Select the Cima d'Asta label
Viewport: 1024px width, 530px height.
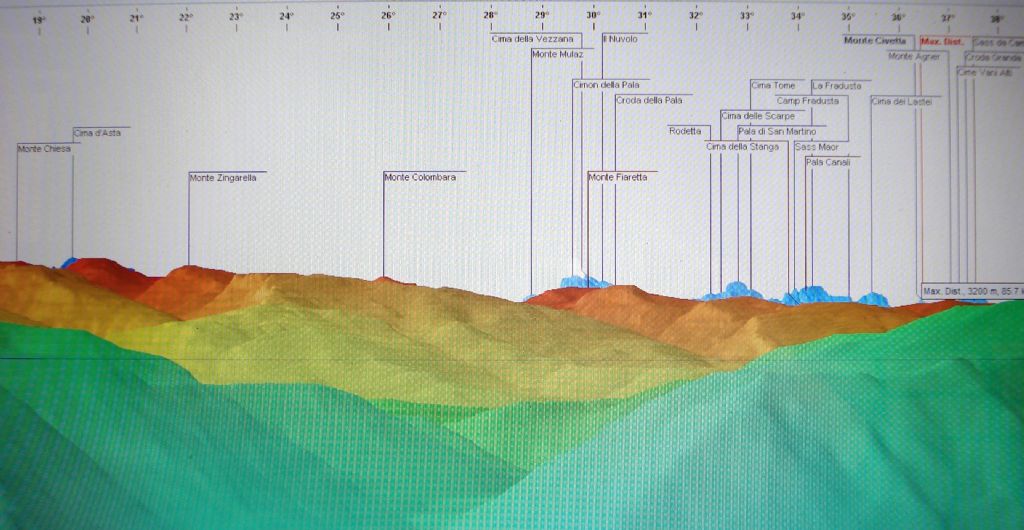click(x=97, y=132)
